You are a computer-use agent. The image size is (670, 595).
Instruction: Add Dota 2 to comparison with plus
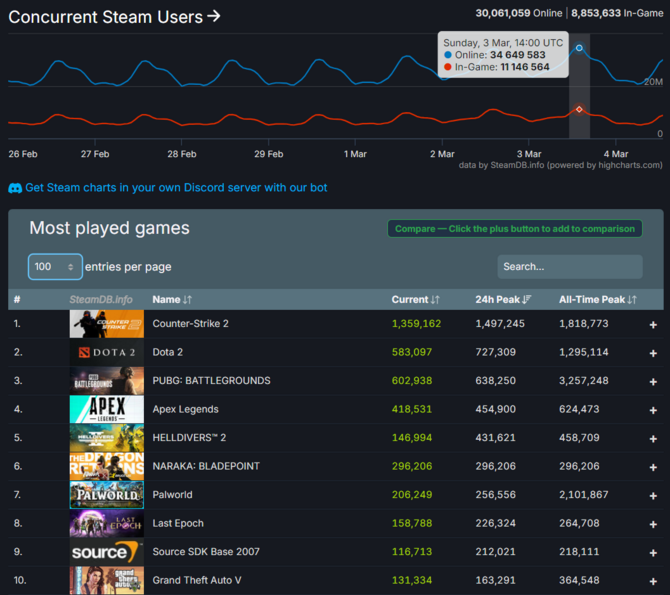tap(653, 353)
